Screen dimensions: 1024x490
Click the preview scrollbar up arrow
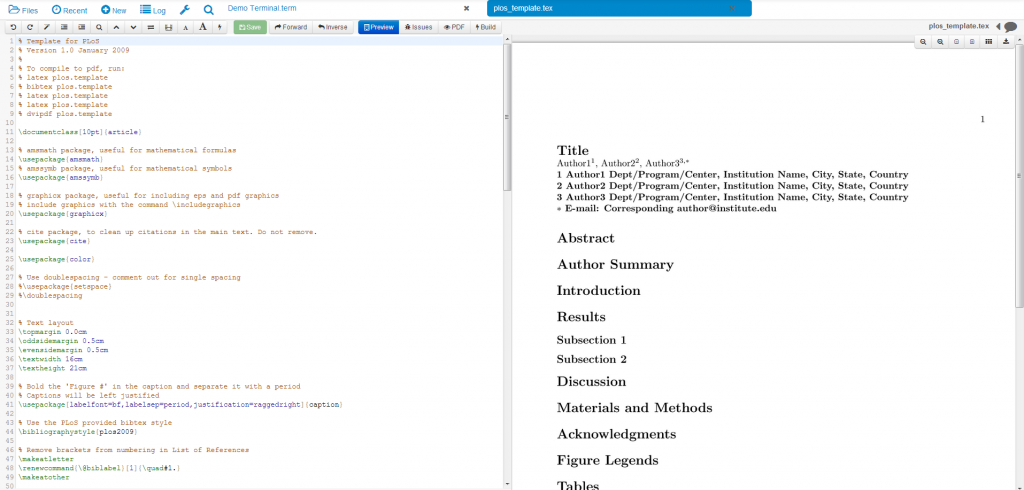(x=1020, y=40)
